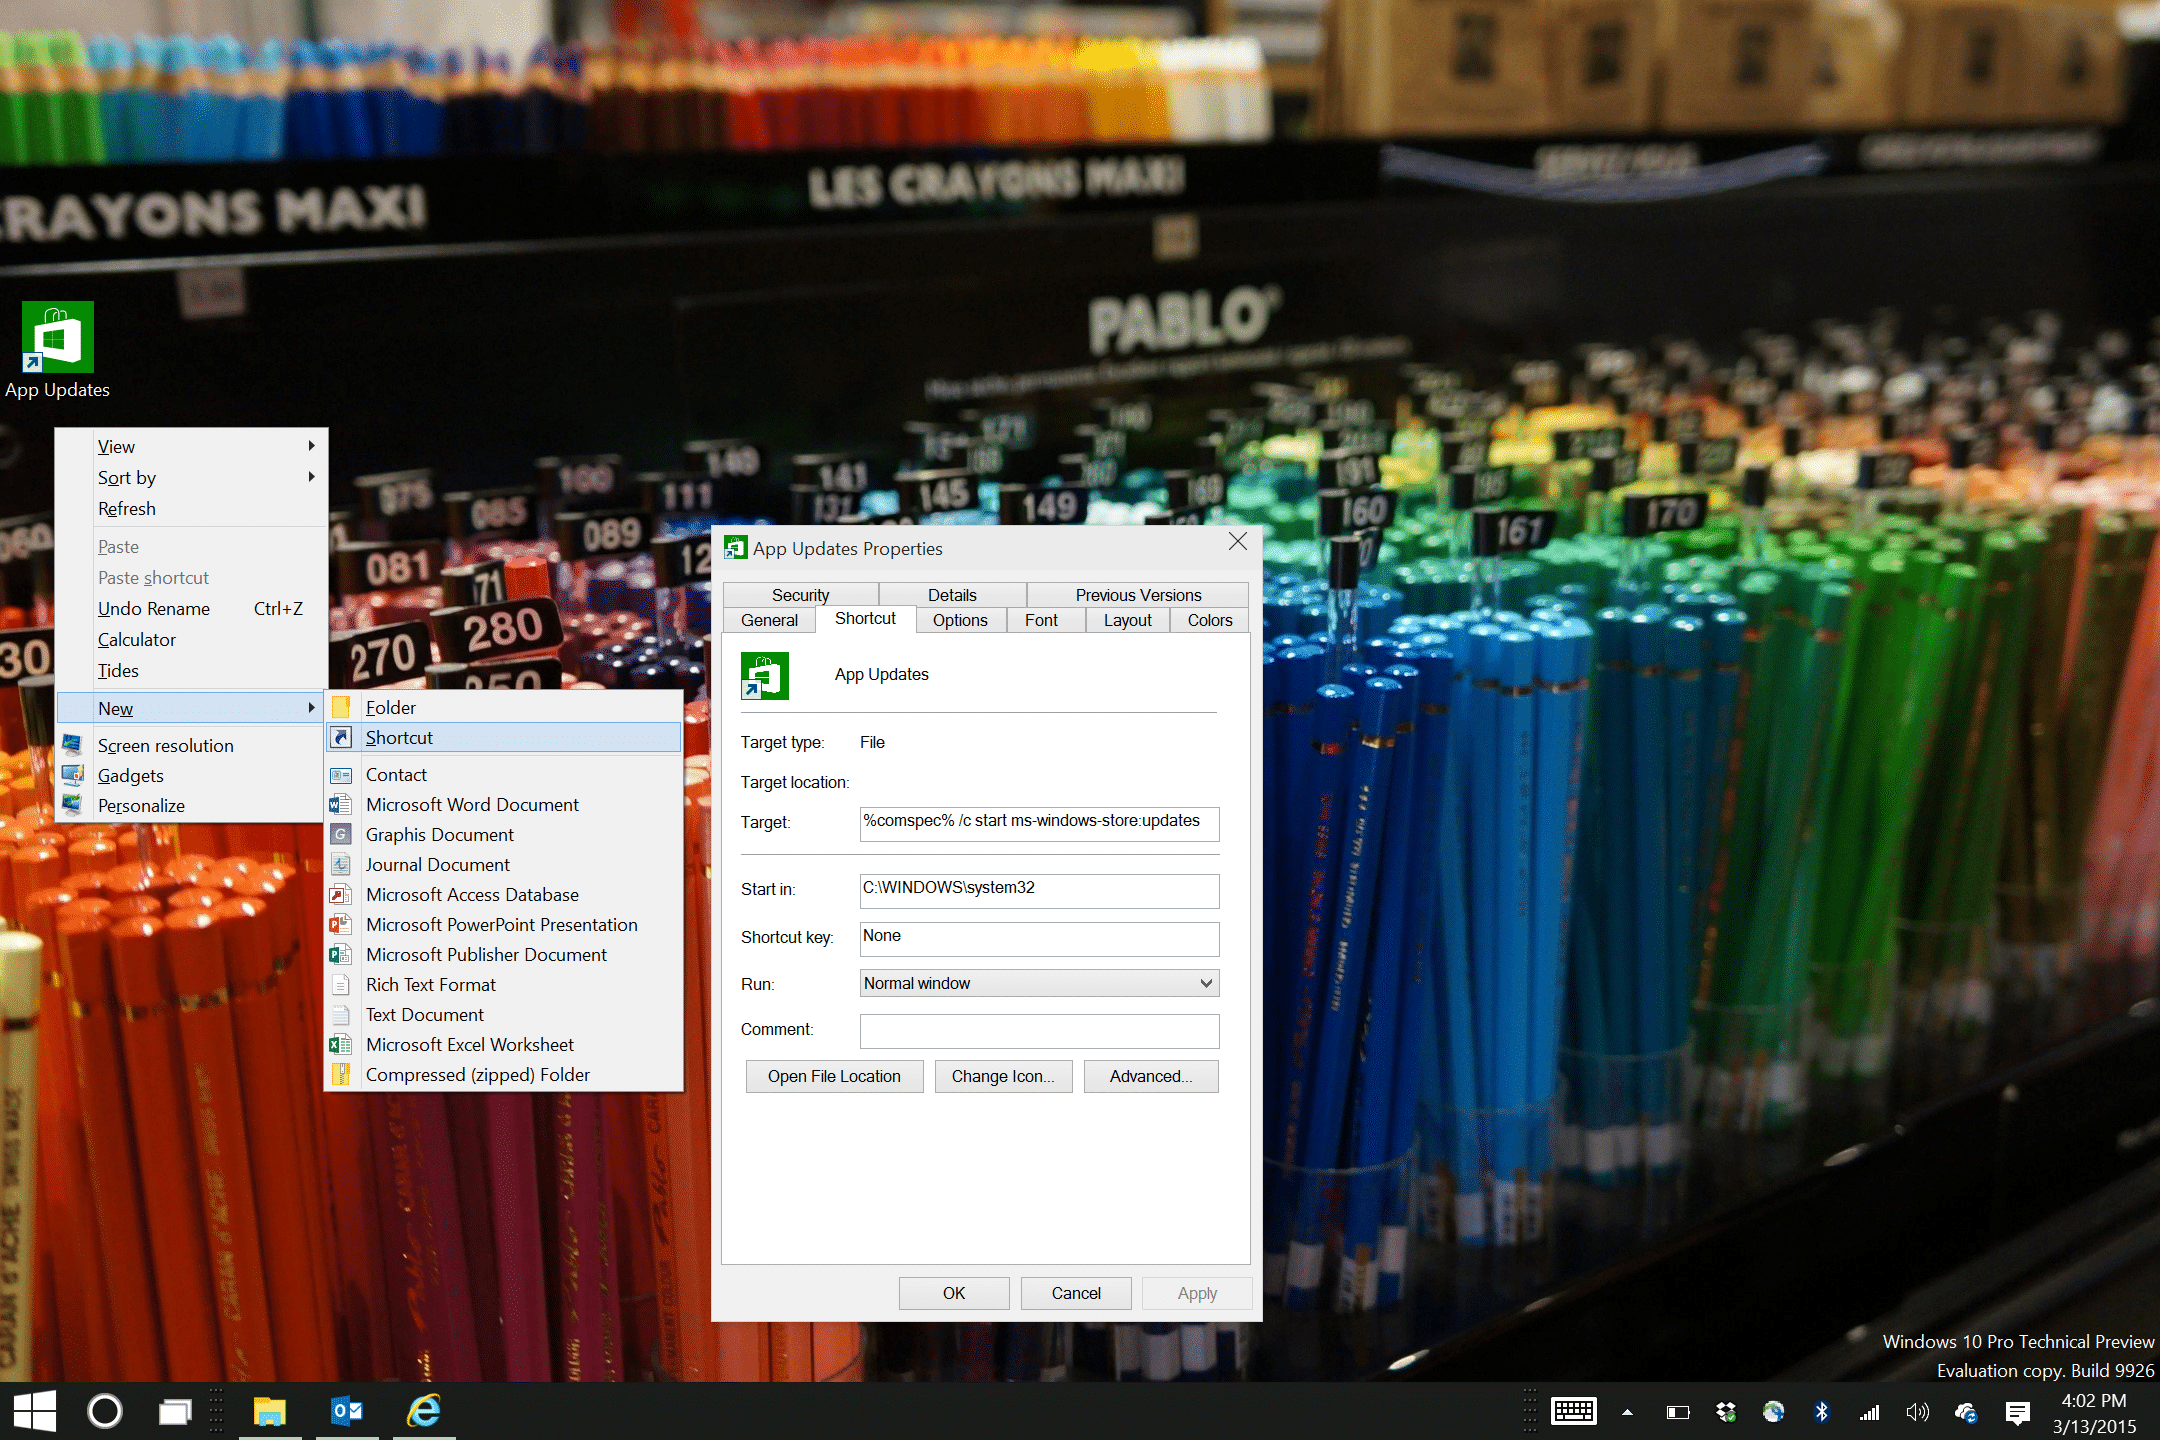Choose Refresh from the context menu
Viewport: 2160px width, 1440px height.
coord(191,508)
